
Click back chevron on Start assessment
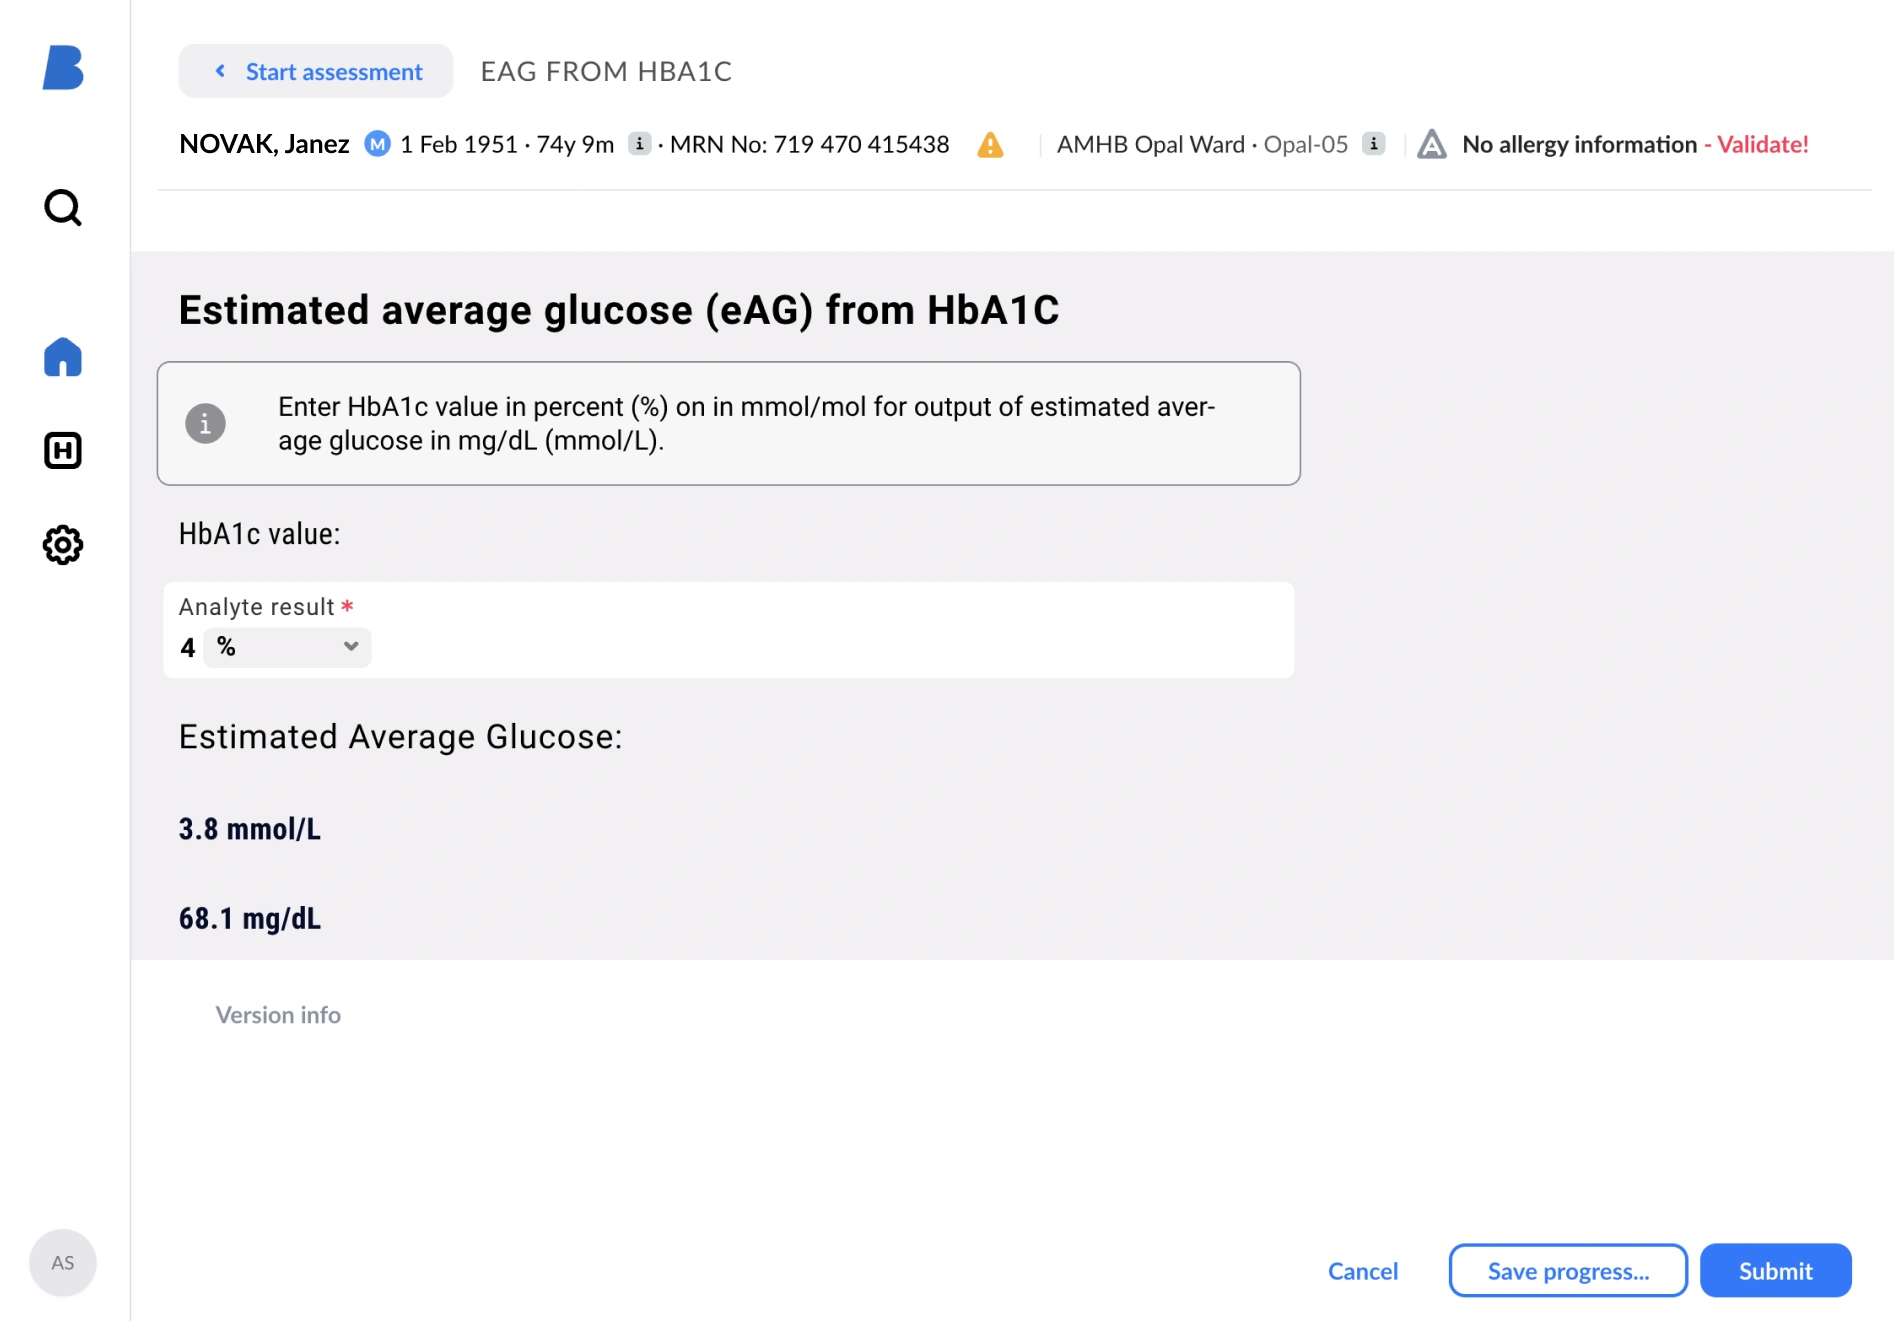click(221, 71)
